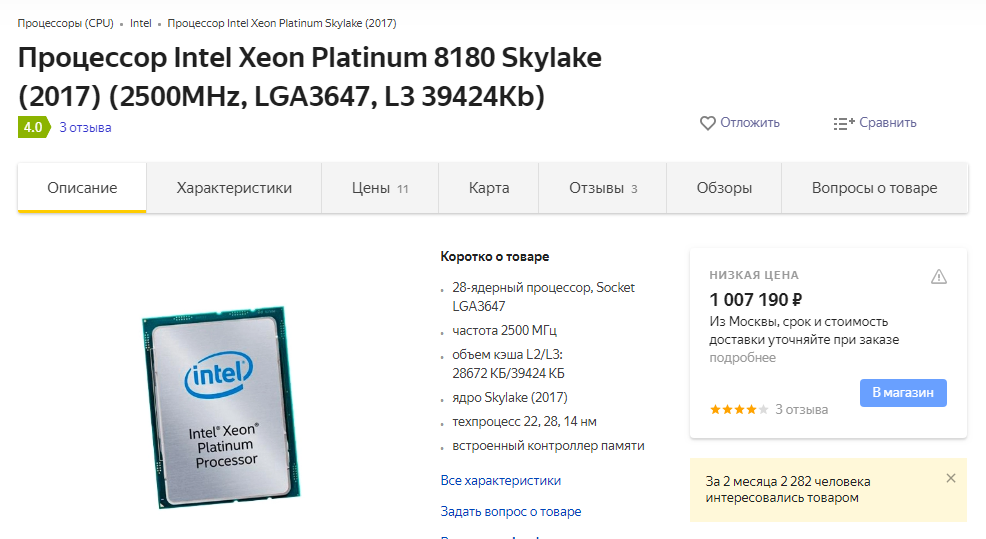Click the compare list icon
Viewport: 986px width, 539px height.
point(843,123)
